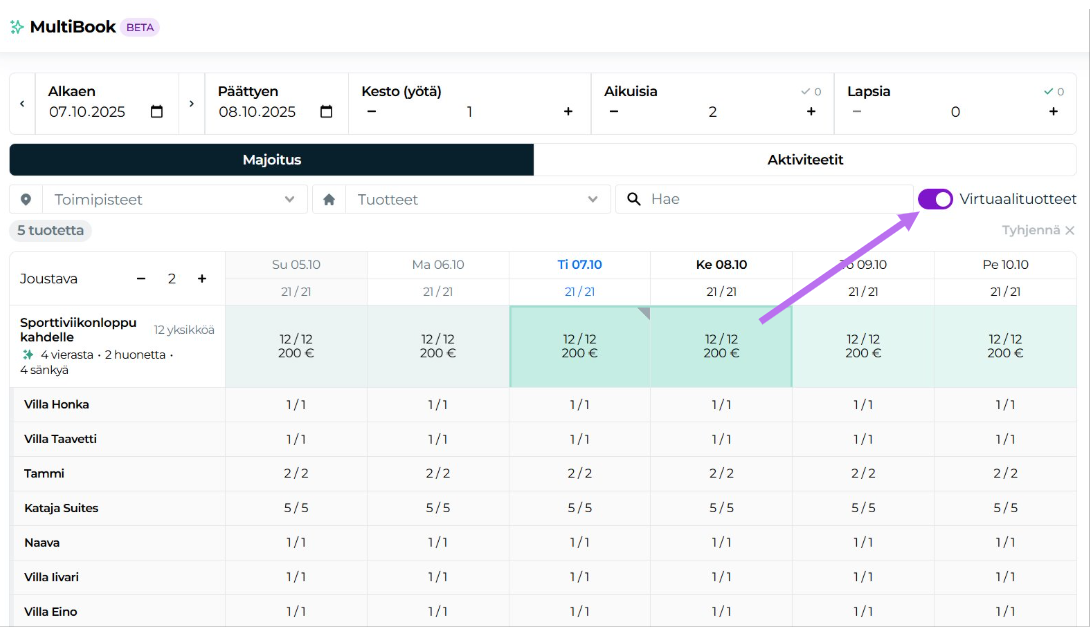The width and height of the screenshot is (1092, 634).
Task: Click the home icon beside Tuotteet
Action: point(329,199)
